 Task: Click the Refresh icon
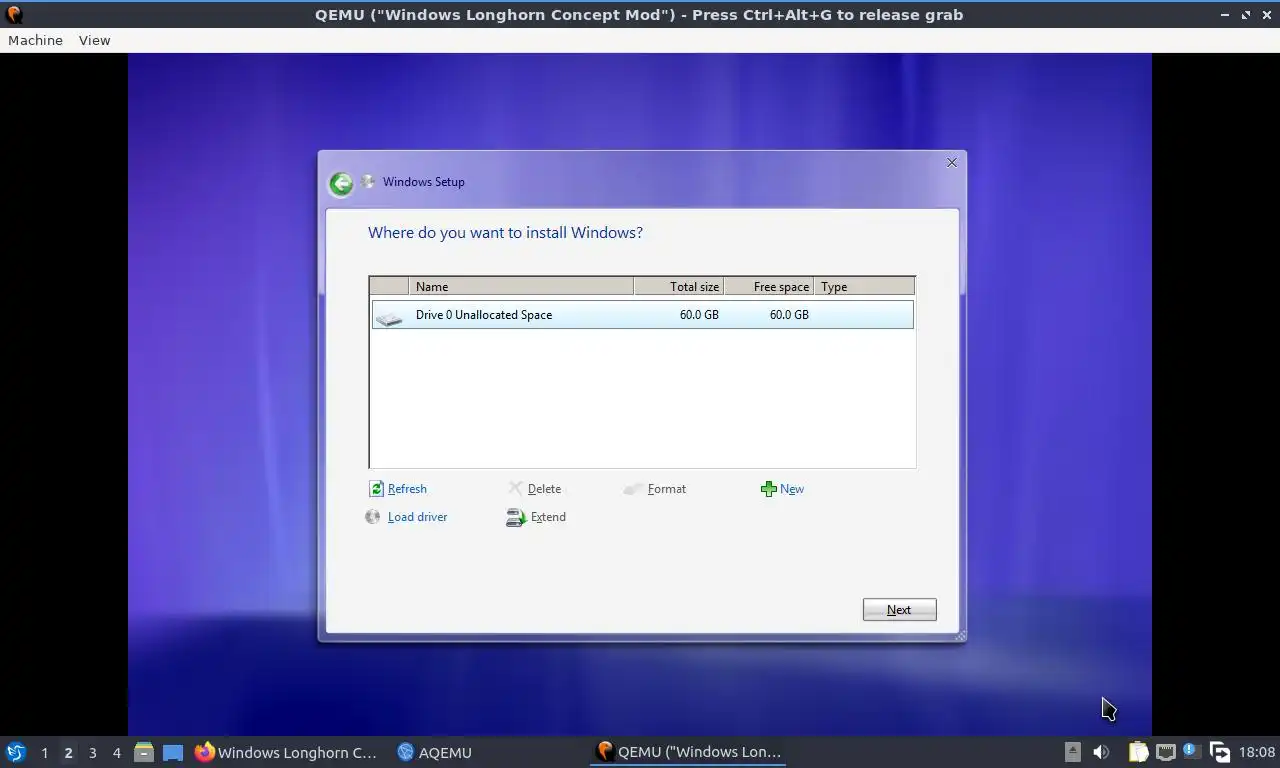pos(376,489)
